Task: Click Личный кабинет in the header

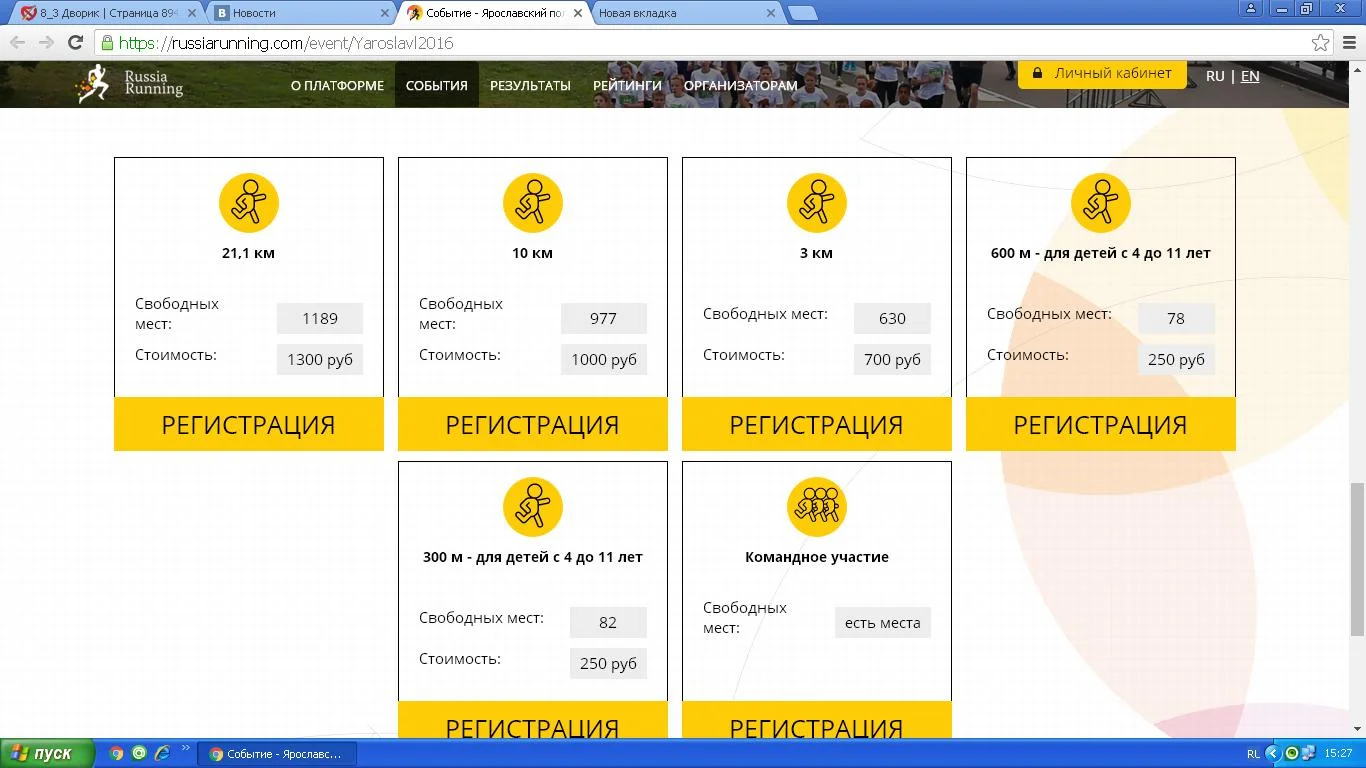Action: pos(1101,72)
